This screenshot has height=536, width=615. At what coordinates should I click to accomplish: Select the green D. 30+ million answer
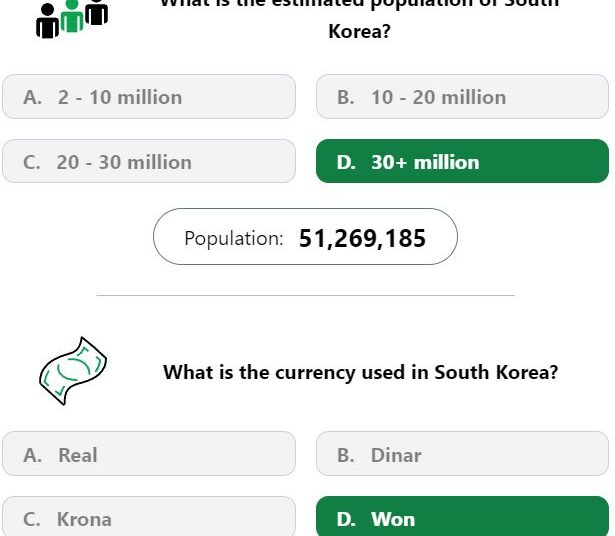coord(462,161)
